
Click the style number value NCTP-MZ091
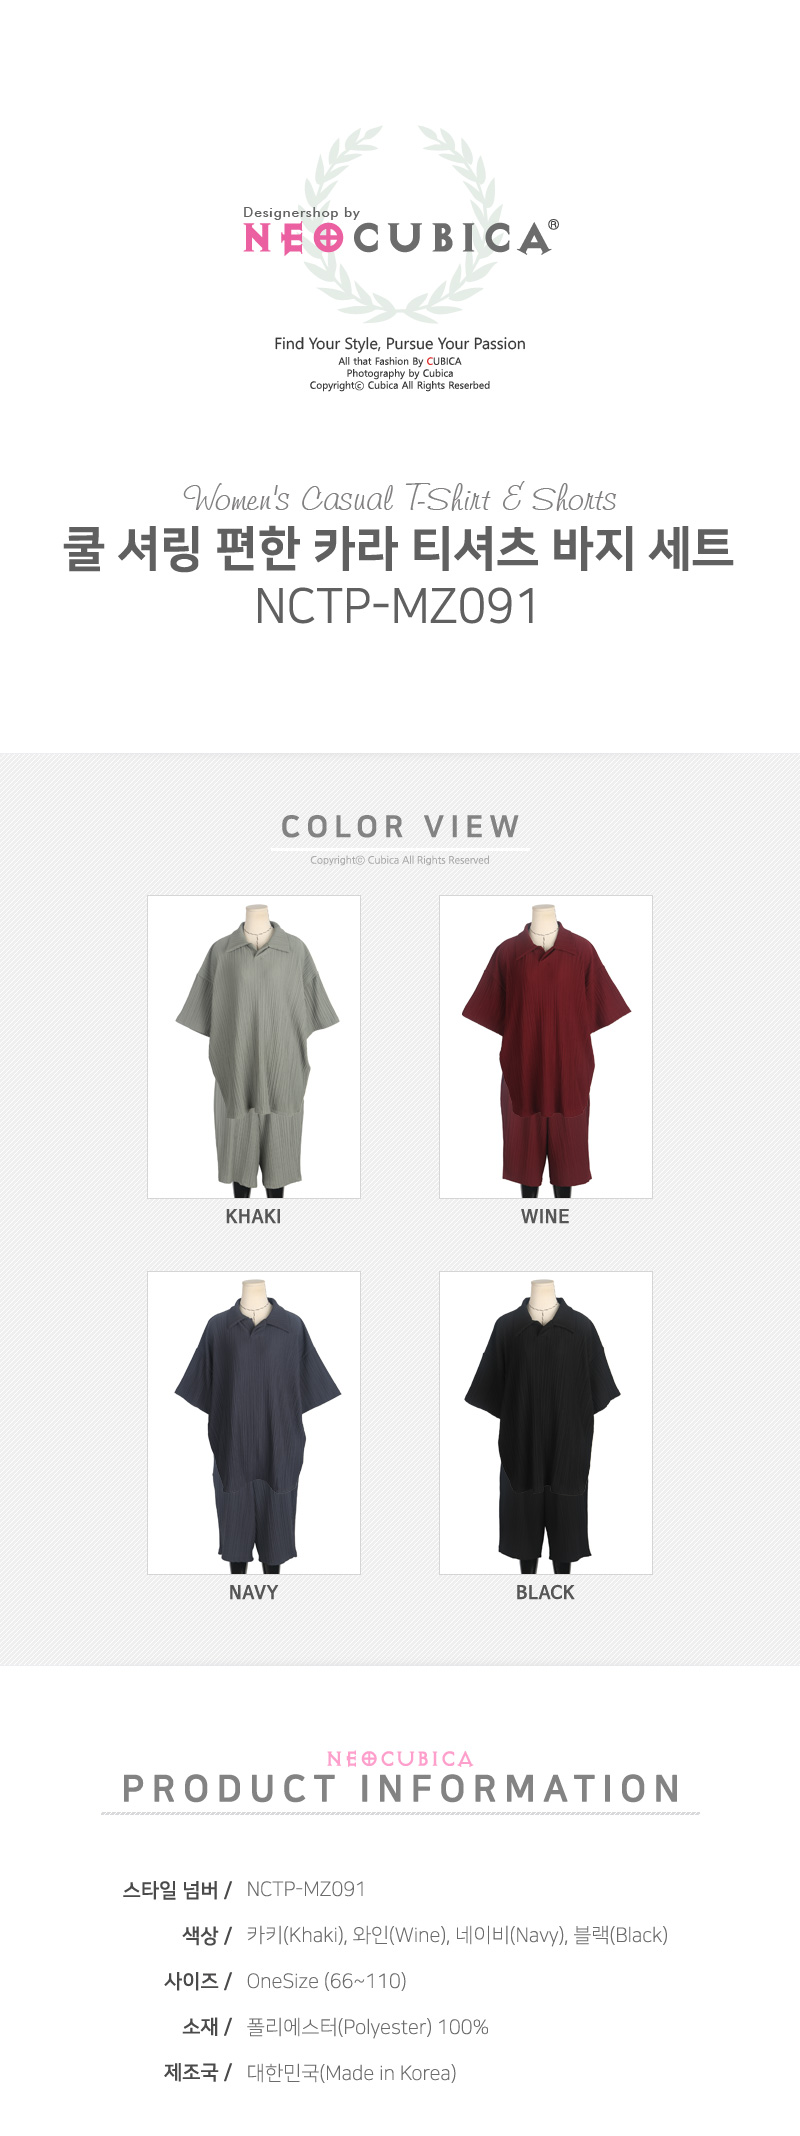click(306, 1889)
